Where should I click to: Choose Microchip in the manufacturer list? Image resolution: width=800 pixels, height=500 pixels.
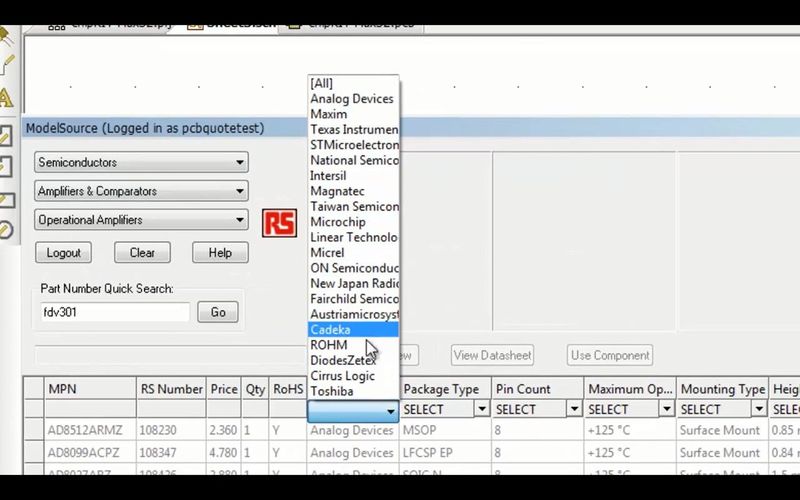pyautogui.click(x=353, y=222)
